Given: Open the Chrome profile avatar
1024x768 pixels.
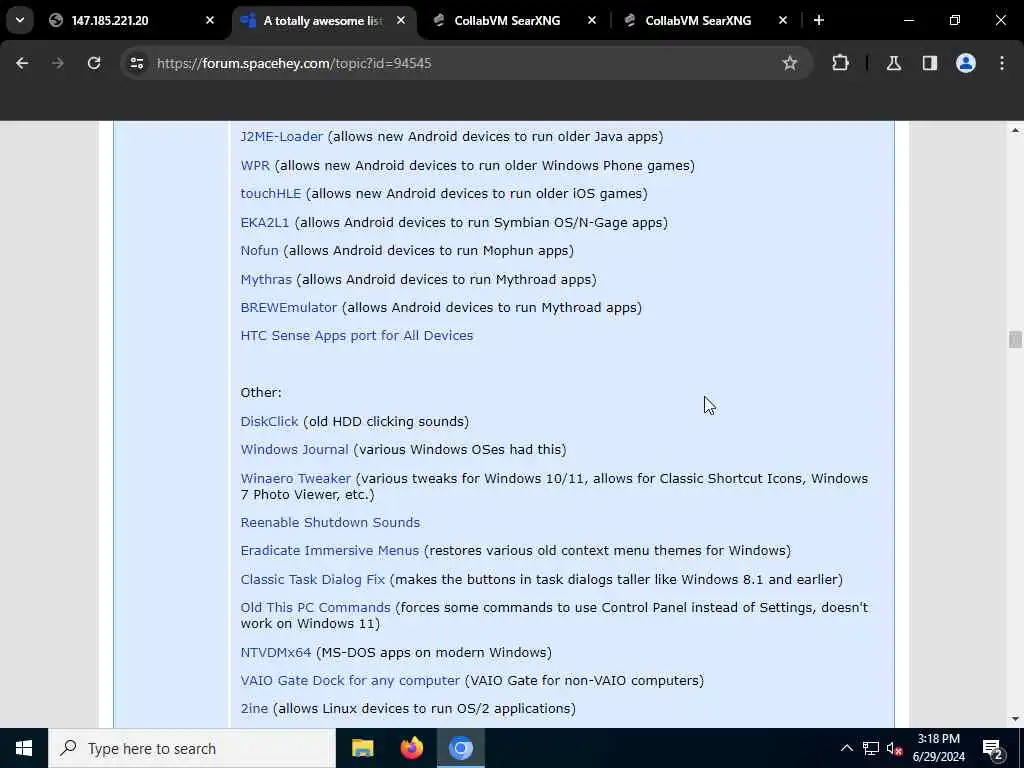Looking at the screenshot, I should click(x=966, y=63).
